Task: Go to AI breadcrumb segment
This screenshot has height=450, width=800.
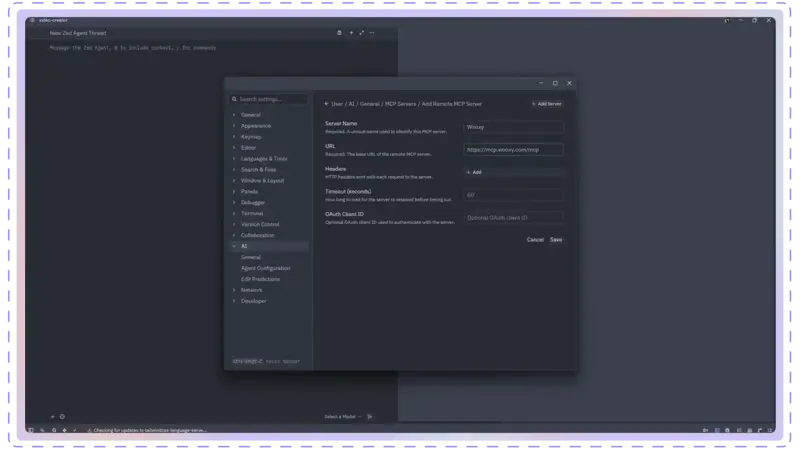Action: tap(352, 104)
